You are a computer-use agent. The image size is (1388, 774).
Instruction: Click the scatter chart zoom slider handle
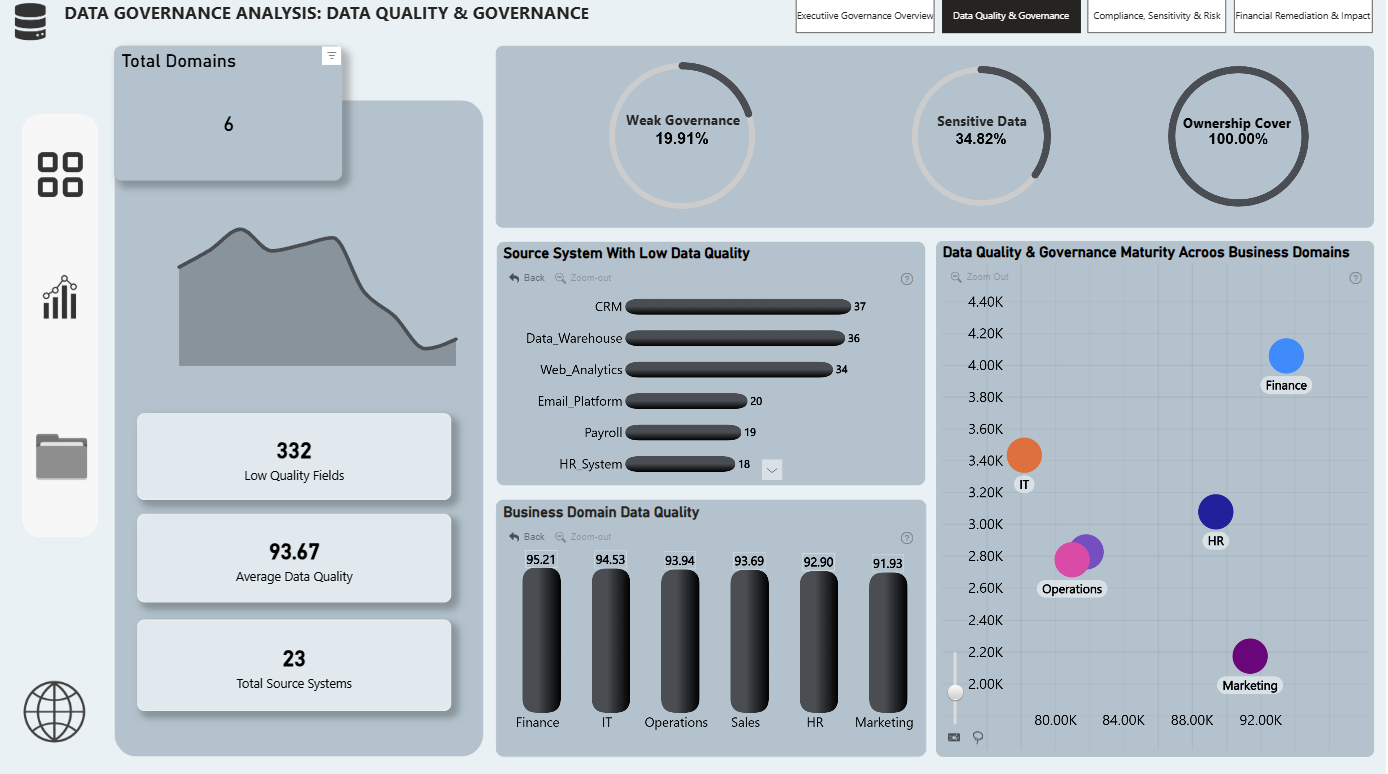[x=955, y=692]
